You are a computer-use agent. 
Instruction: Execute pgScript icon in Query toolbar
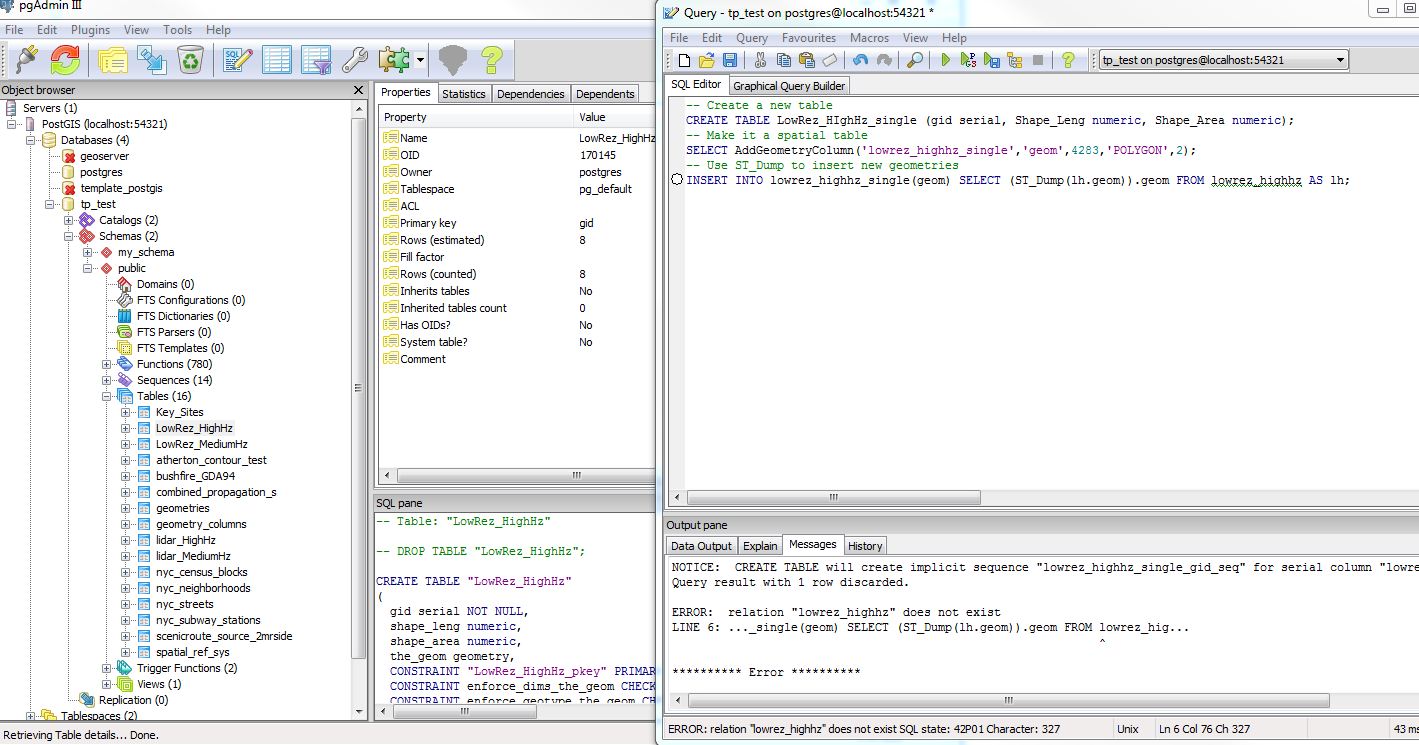[x=968, y=60]
